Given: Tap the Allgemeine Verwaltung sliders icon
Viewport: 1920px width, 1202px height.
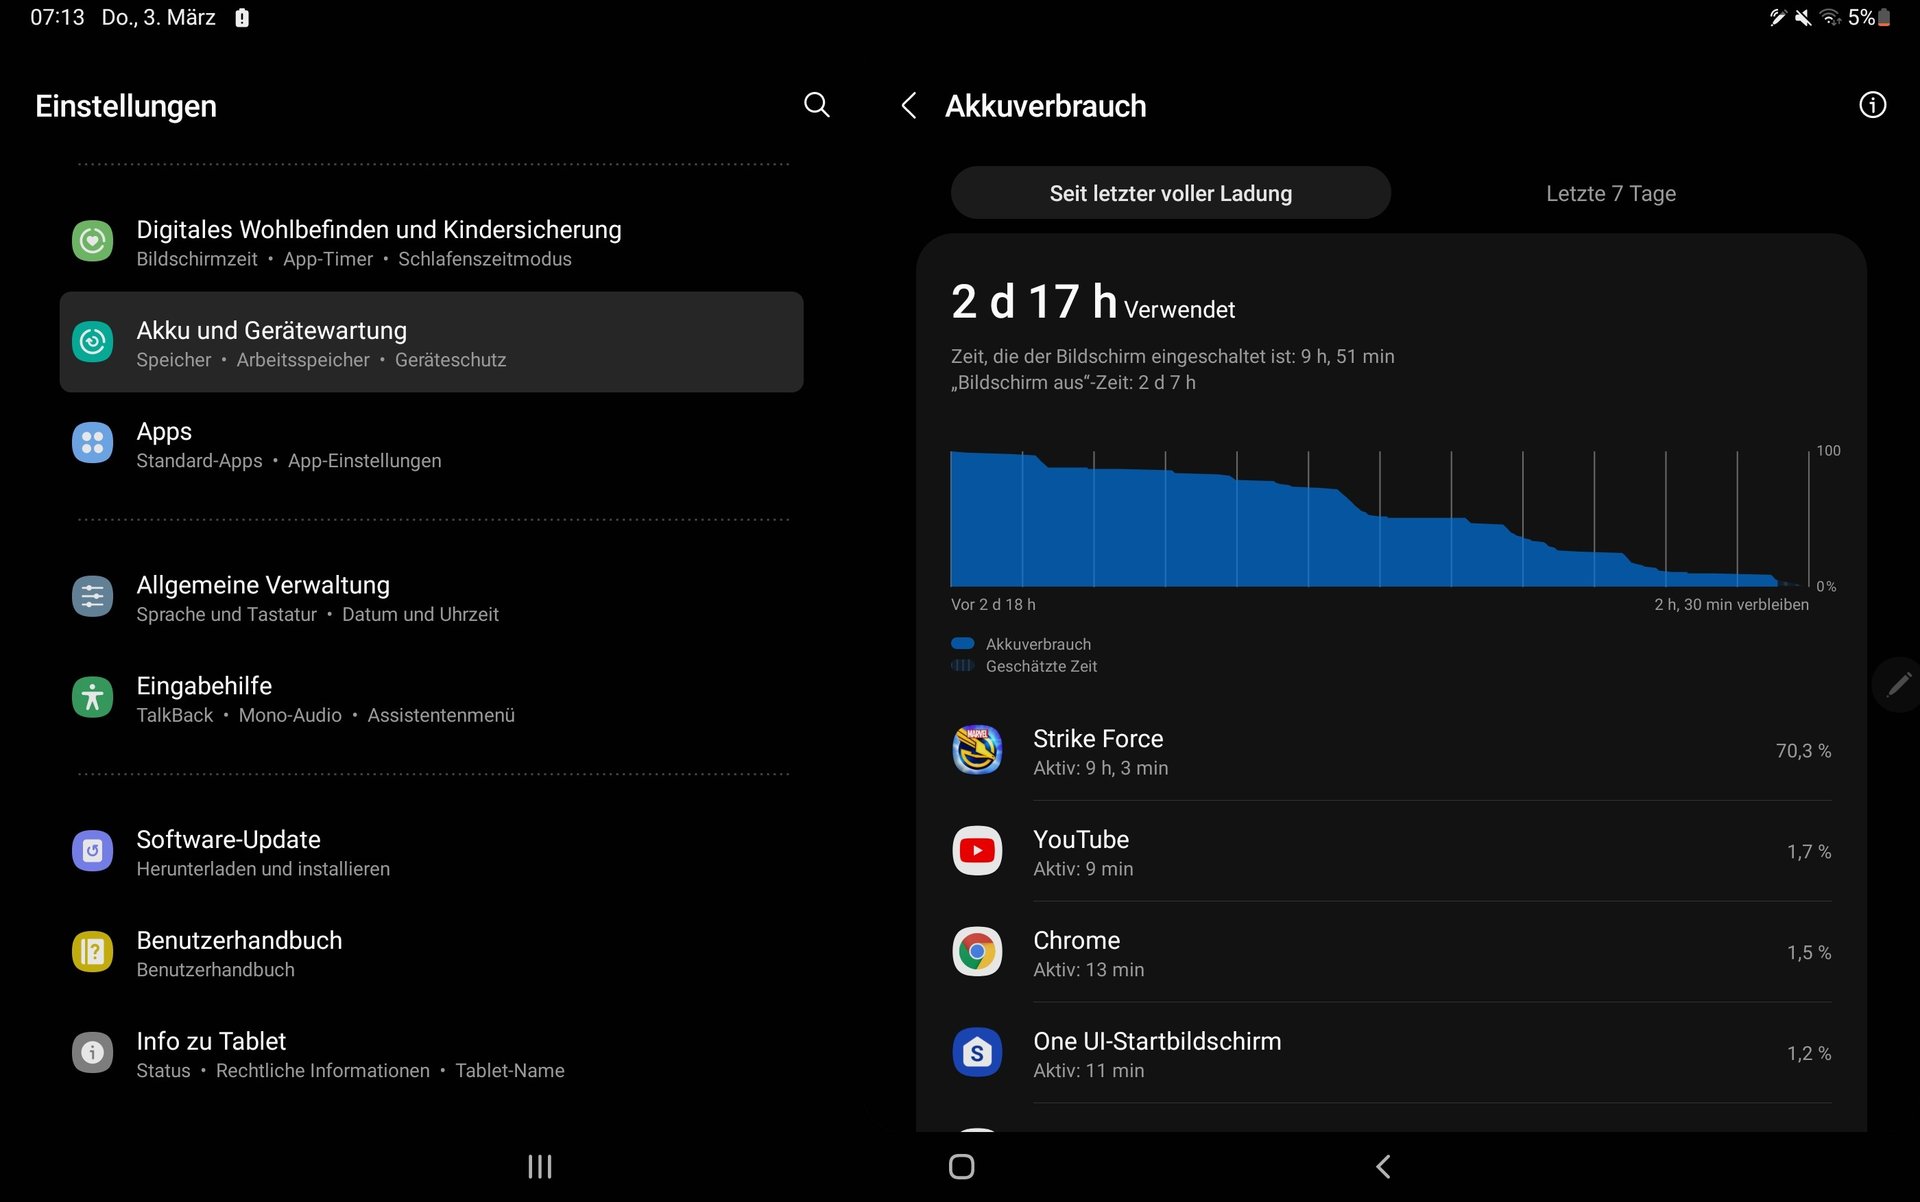Looking at the screenshot, I should [x=92, y=597].
